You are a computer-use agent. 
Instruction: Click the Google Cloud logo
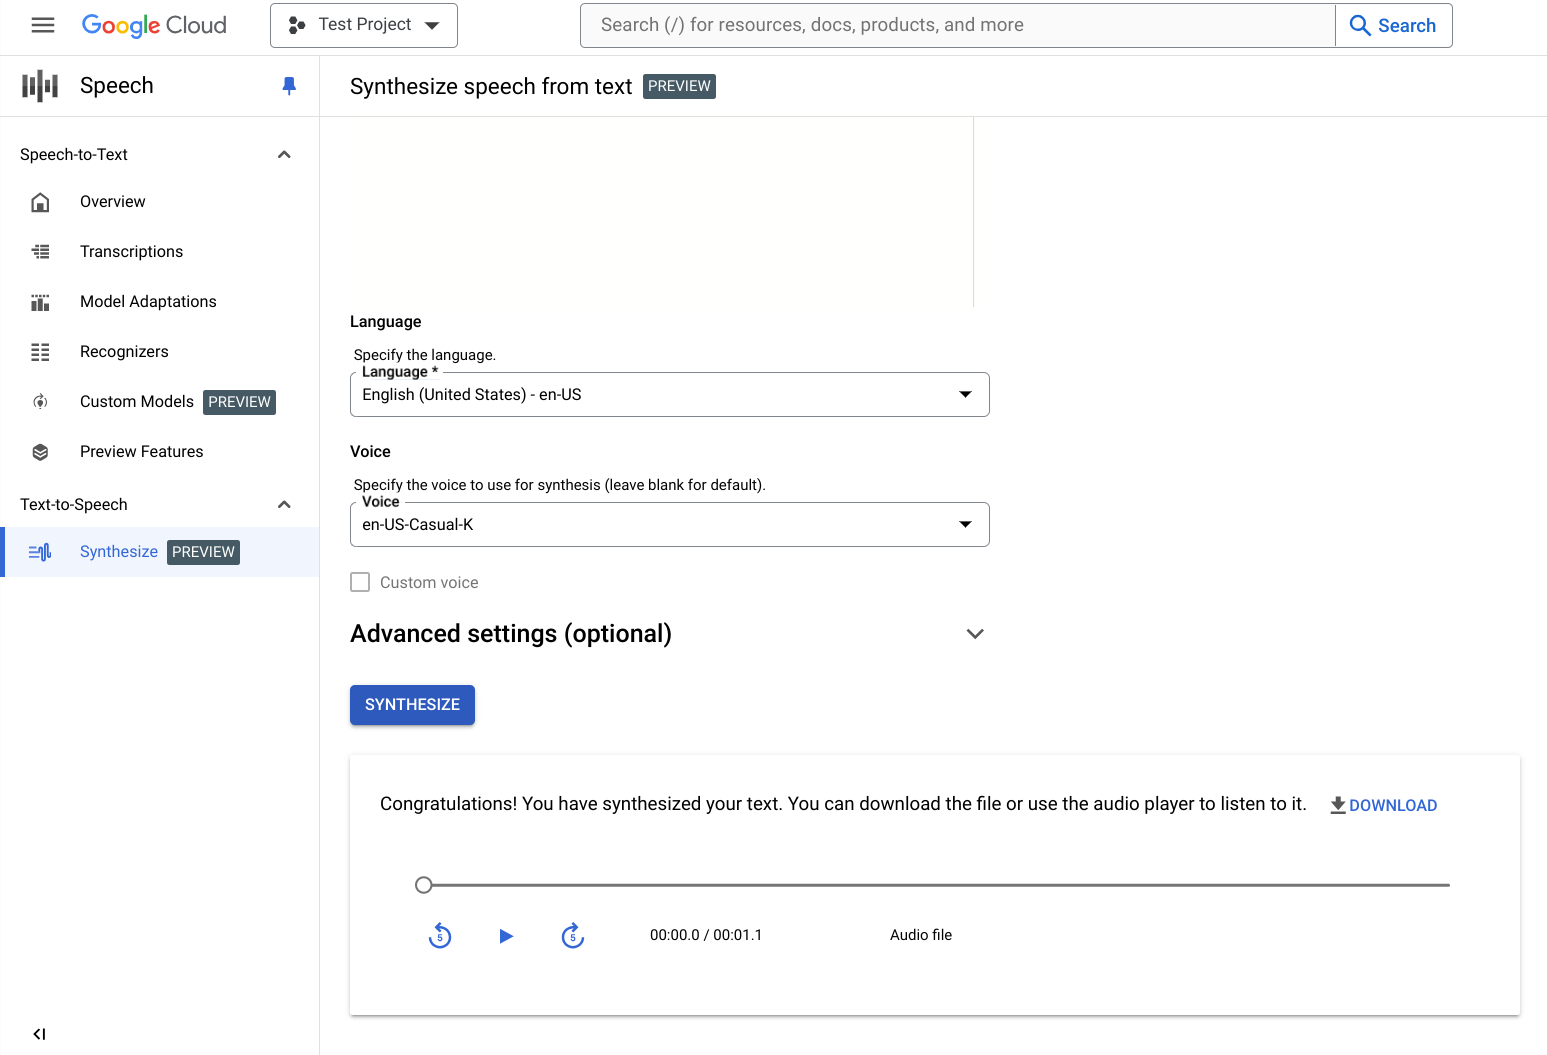tap(154, 25)
